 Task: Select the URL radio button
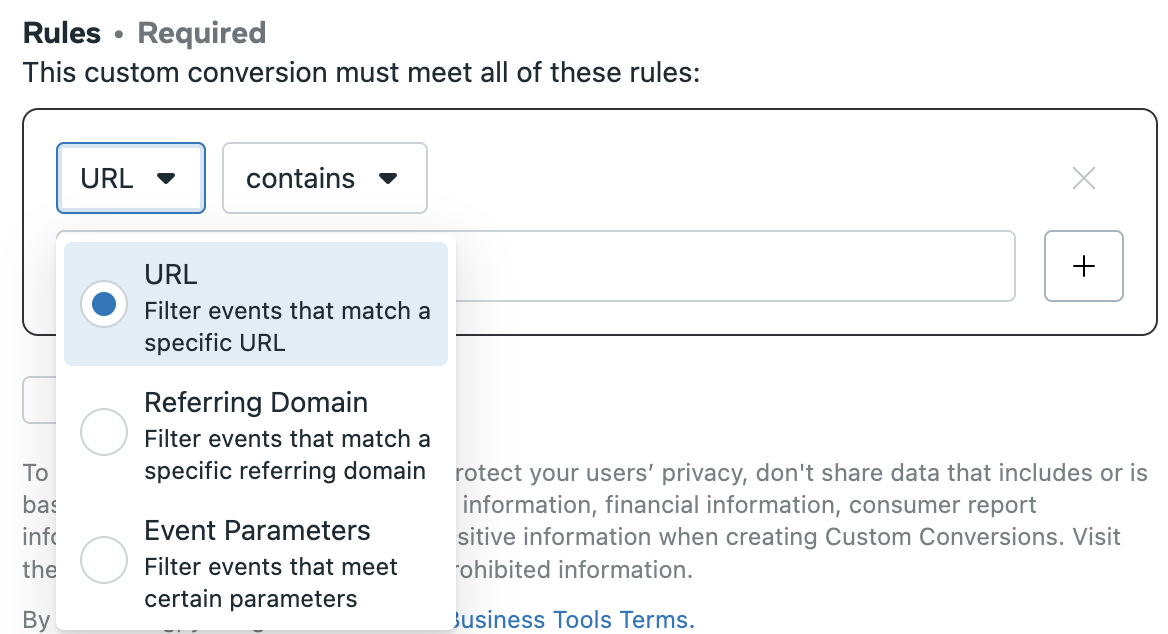104,304
